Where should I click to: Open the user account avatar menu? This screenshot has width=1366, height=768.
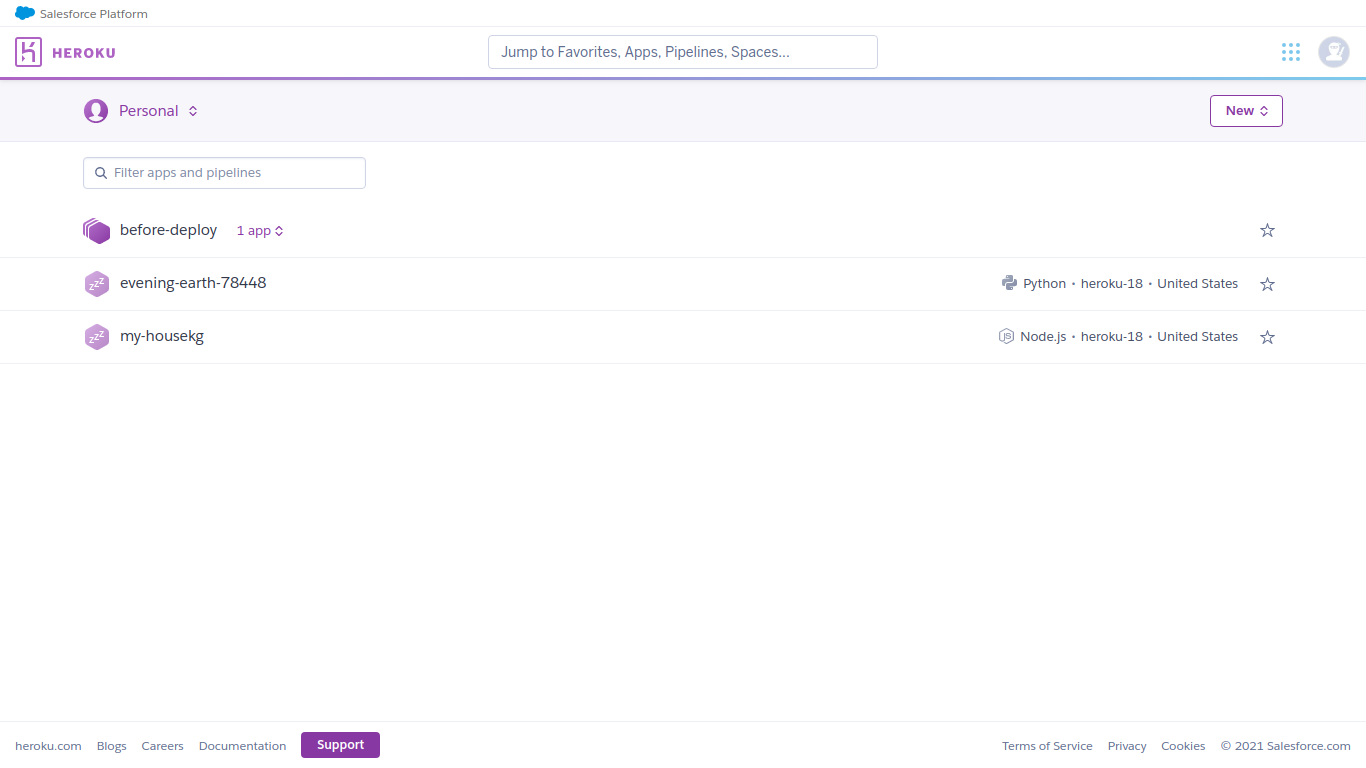click(x=1333, y=52)
